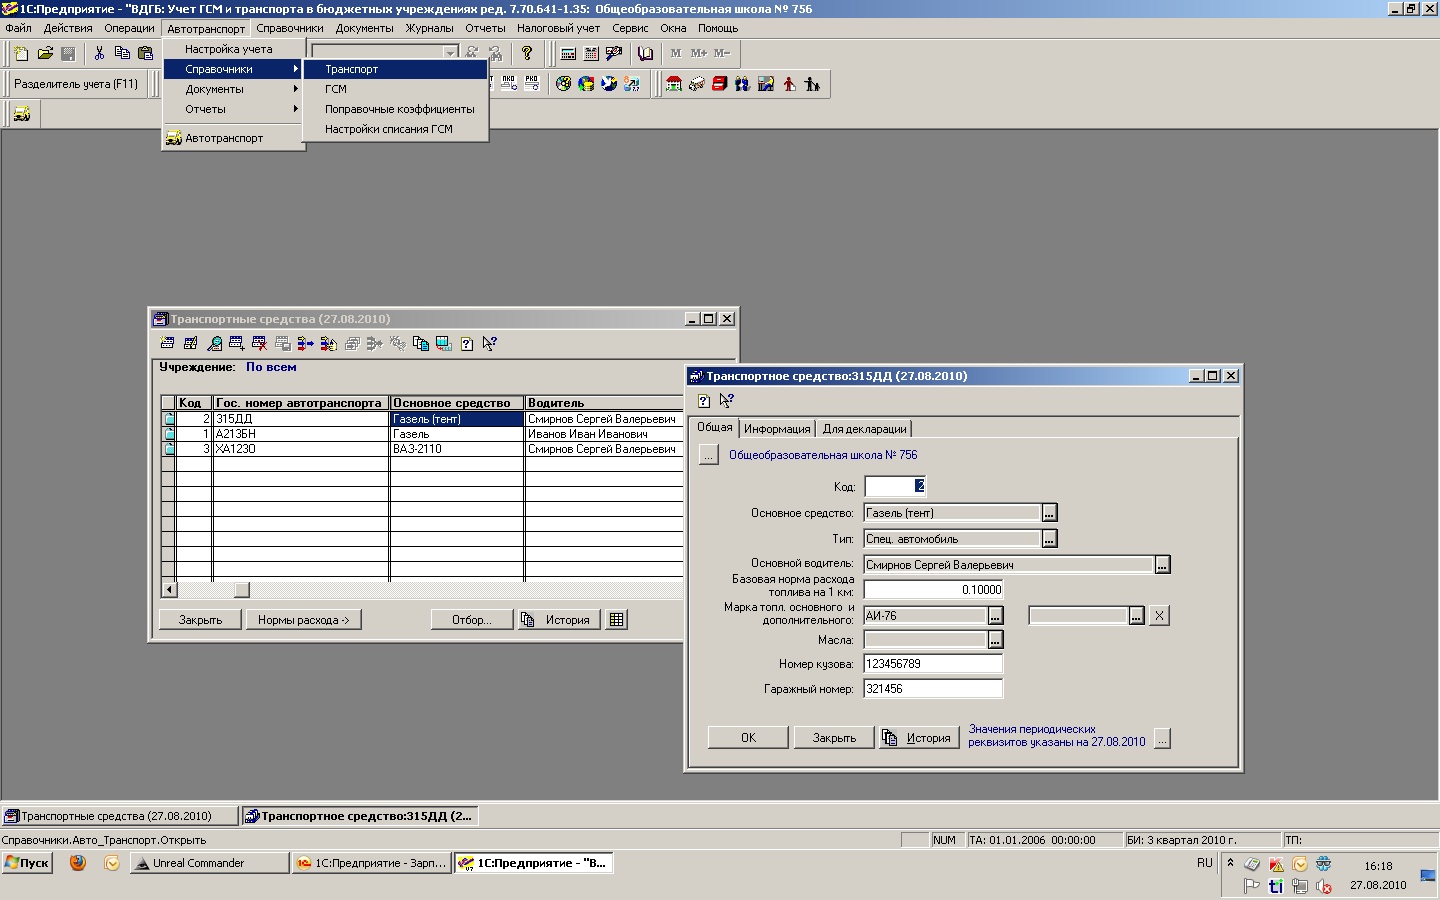Image resolution: width=1440 pixels, height=900 pixels.
Task: Click the open book icon in main toolbar
Action: (645, 53)
